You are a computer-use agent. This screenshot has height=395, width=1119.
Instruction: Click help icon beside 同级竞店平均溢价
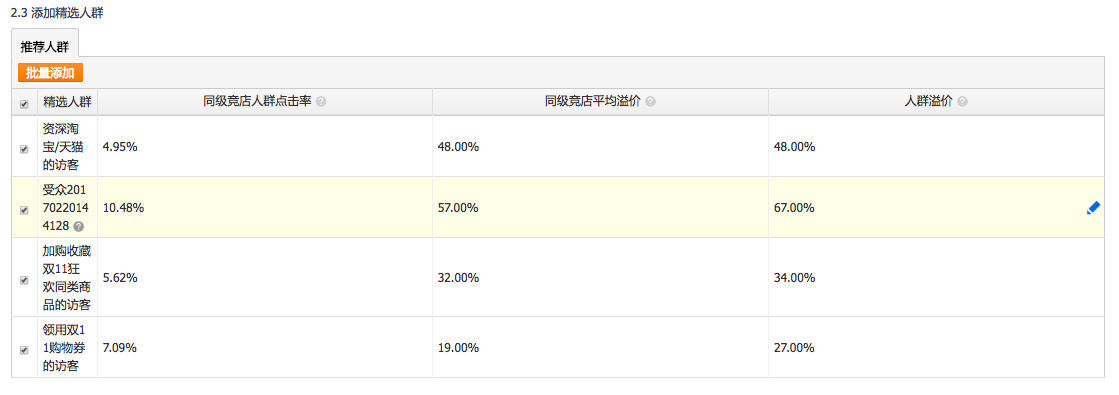point(650,102)
